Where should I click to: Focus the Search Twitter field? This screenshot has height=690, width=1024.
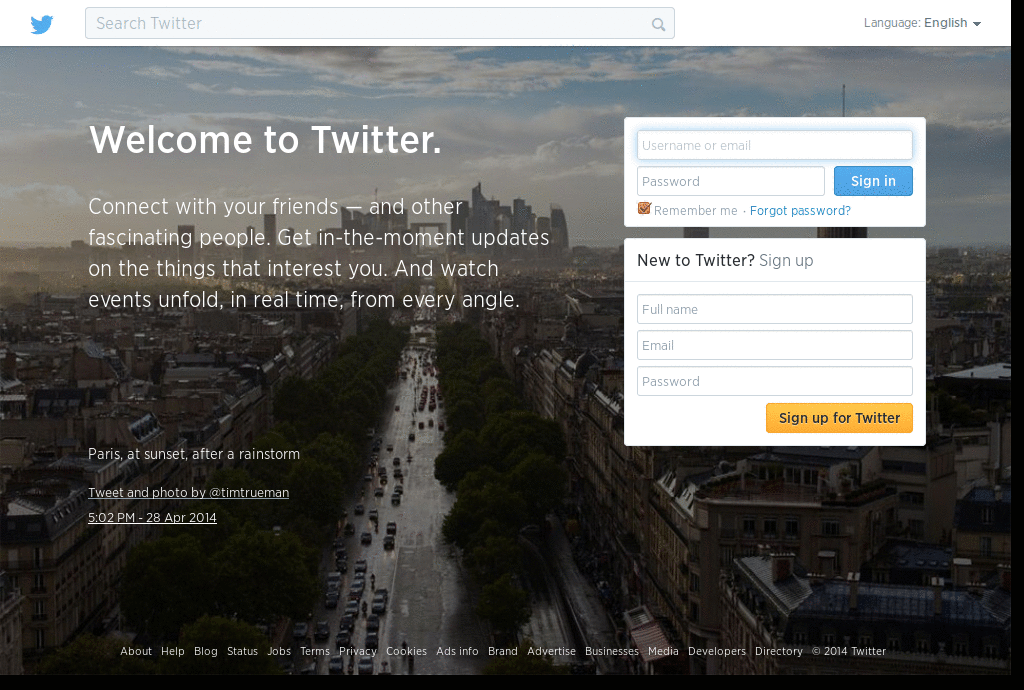coord(379,24)
